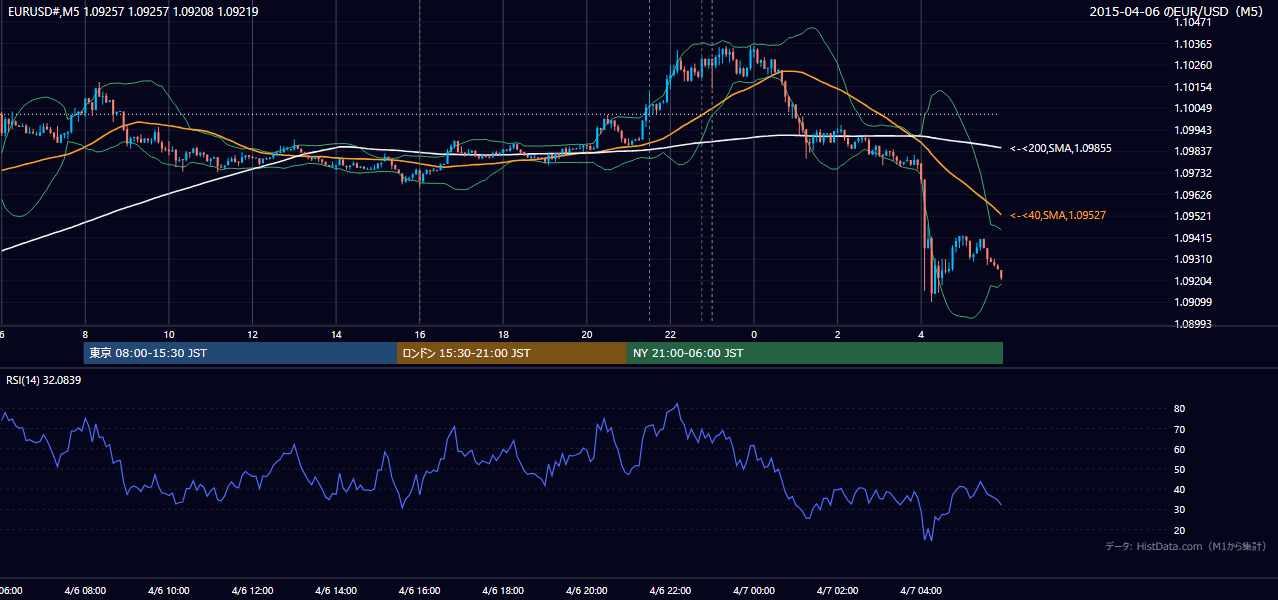Click hour label 4 under price chart
The image size is (1278, 600).
(x=921, y=334)
